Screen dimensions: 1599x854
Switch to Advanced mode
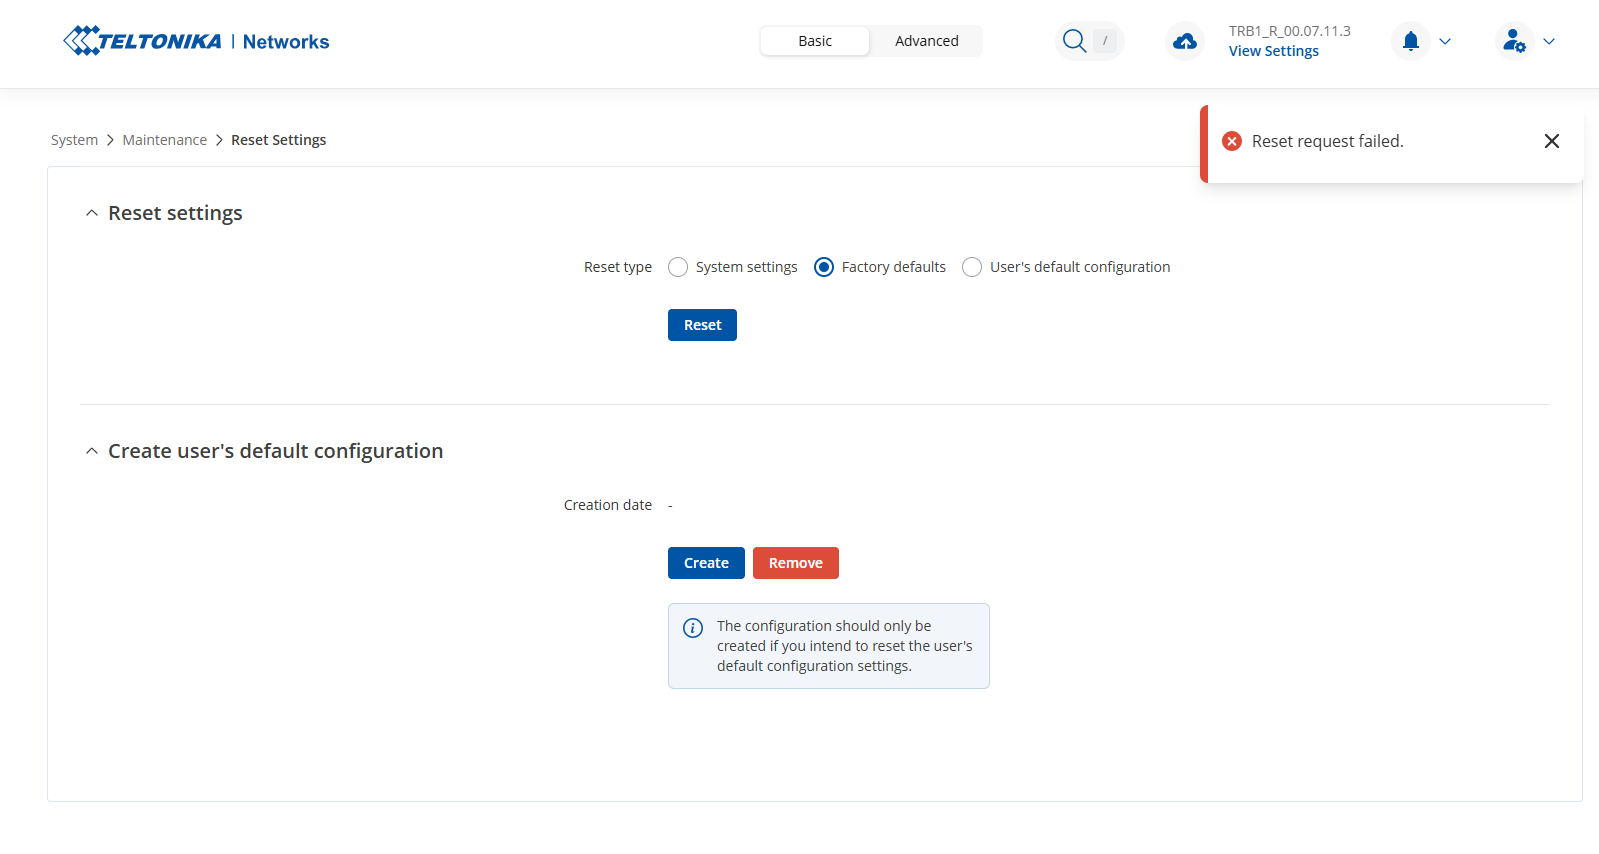tap(927, 41)
